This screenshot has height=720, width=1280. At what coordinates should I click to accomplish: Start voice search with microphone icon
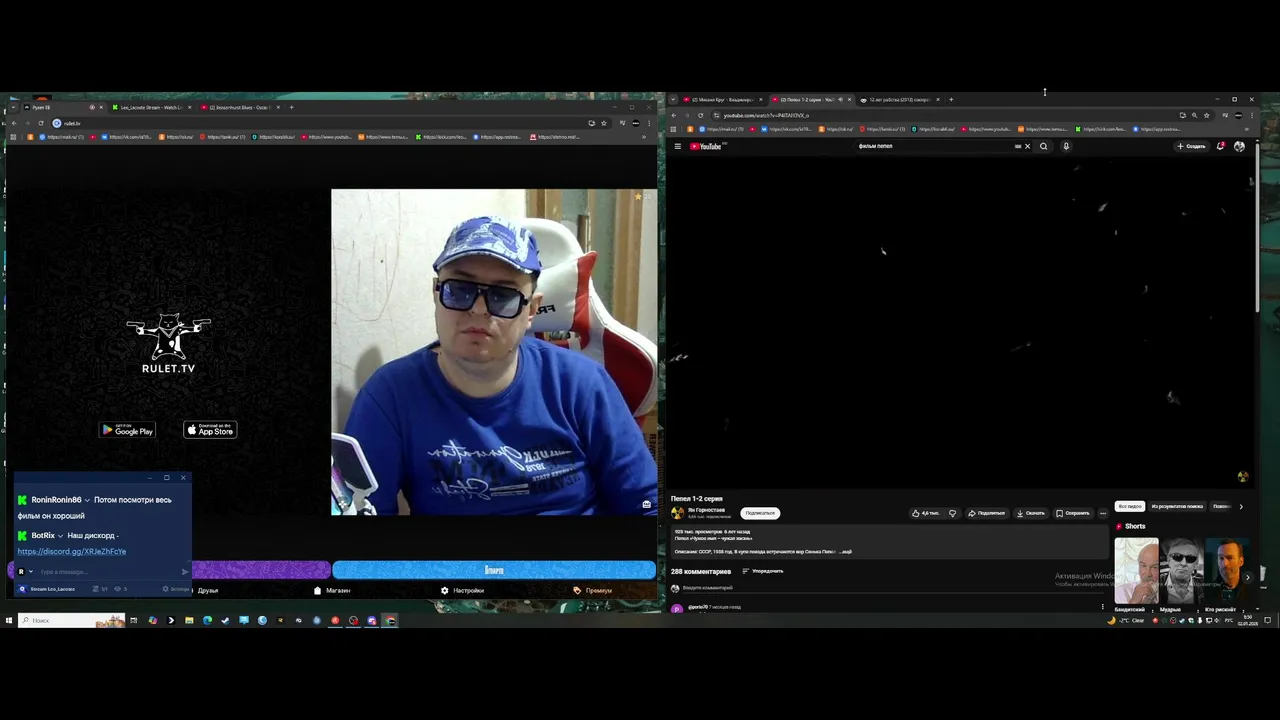click(x=1066, y=146)
